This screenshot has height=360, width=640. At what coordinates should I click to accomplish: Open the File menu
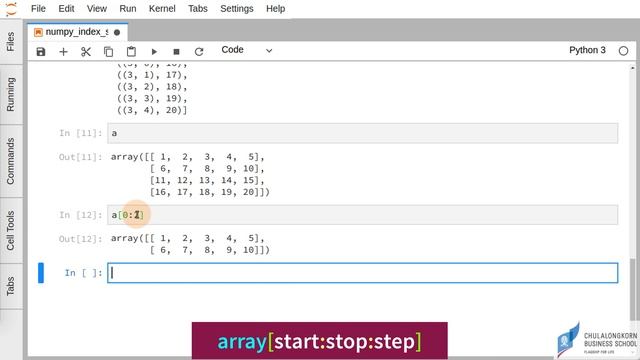pos(38,9)
